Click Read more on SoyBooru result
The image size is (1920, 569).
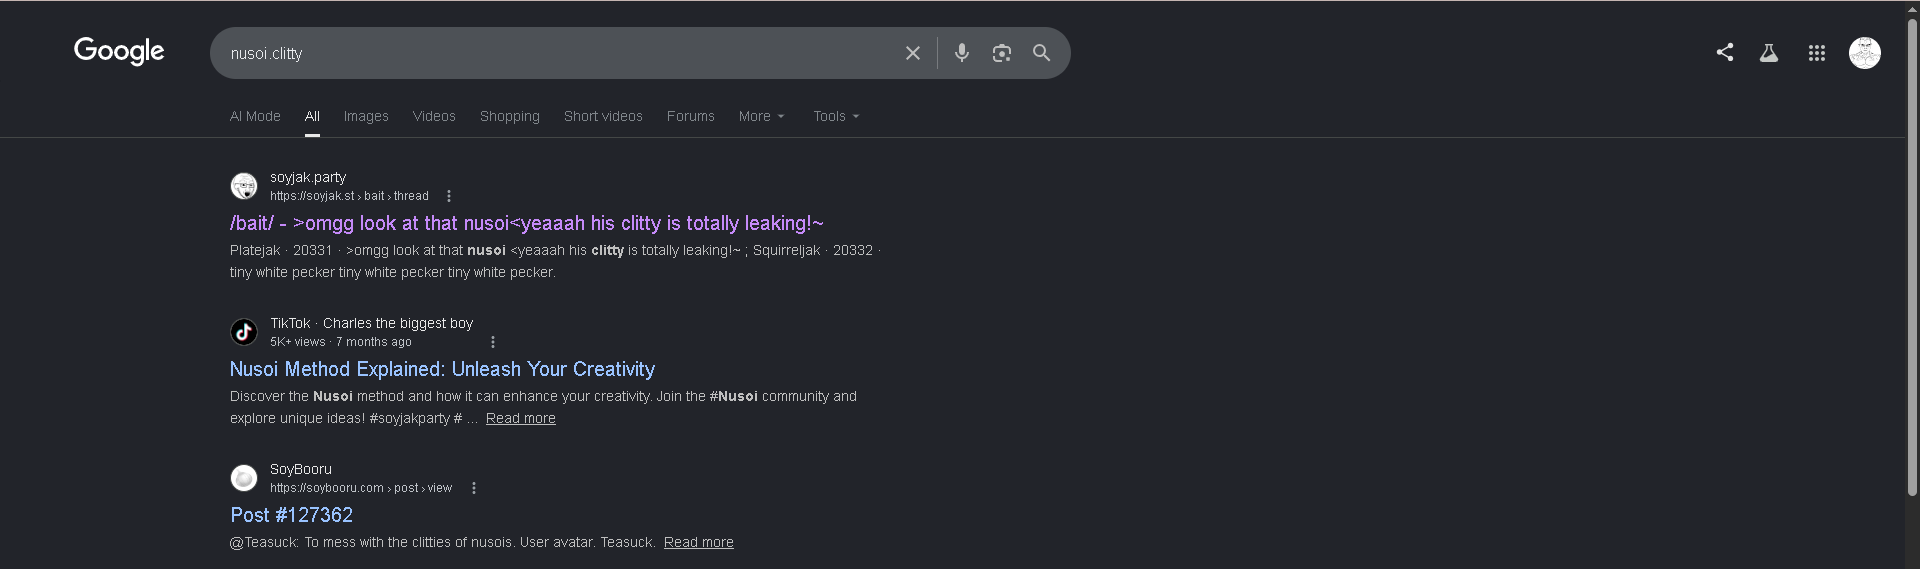[699, 542]
